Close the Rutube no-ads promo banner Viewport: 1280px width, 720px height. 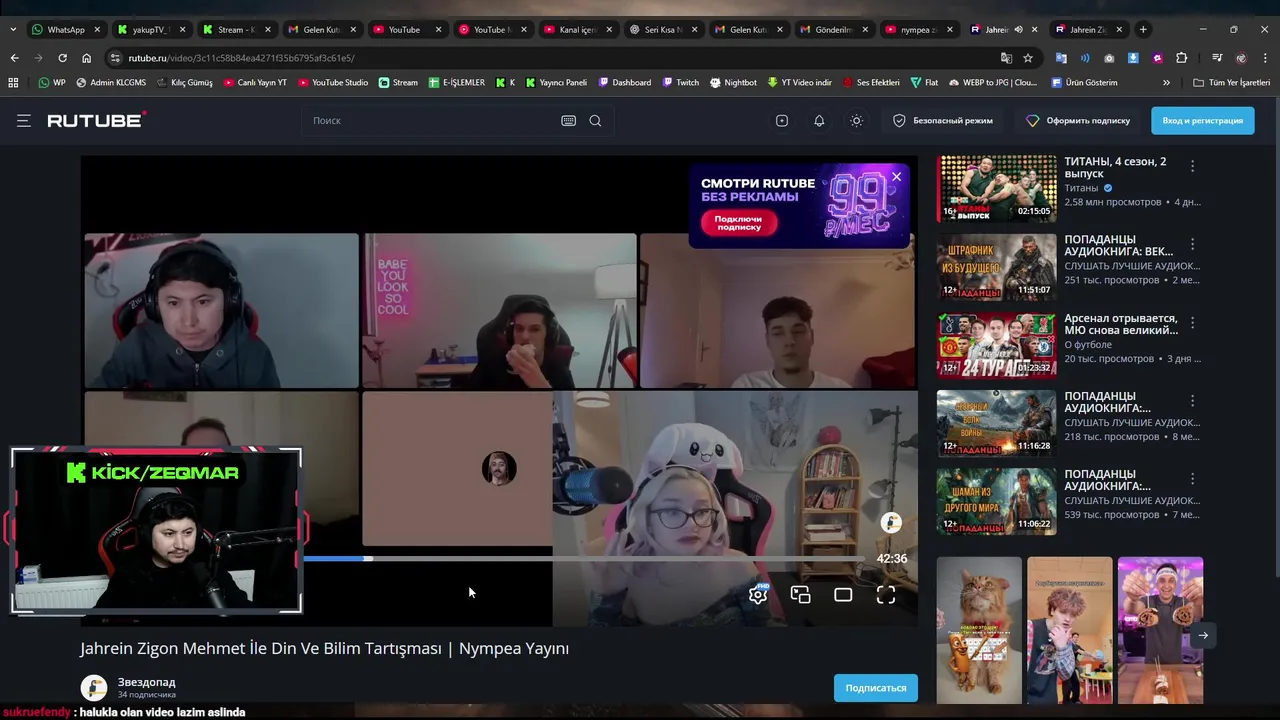pos(896,177)
